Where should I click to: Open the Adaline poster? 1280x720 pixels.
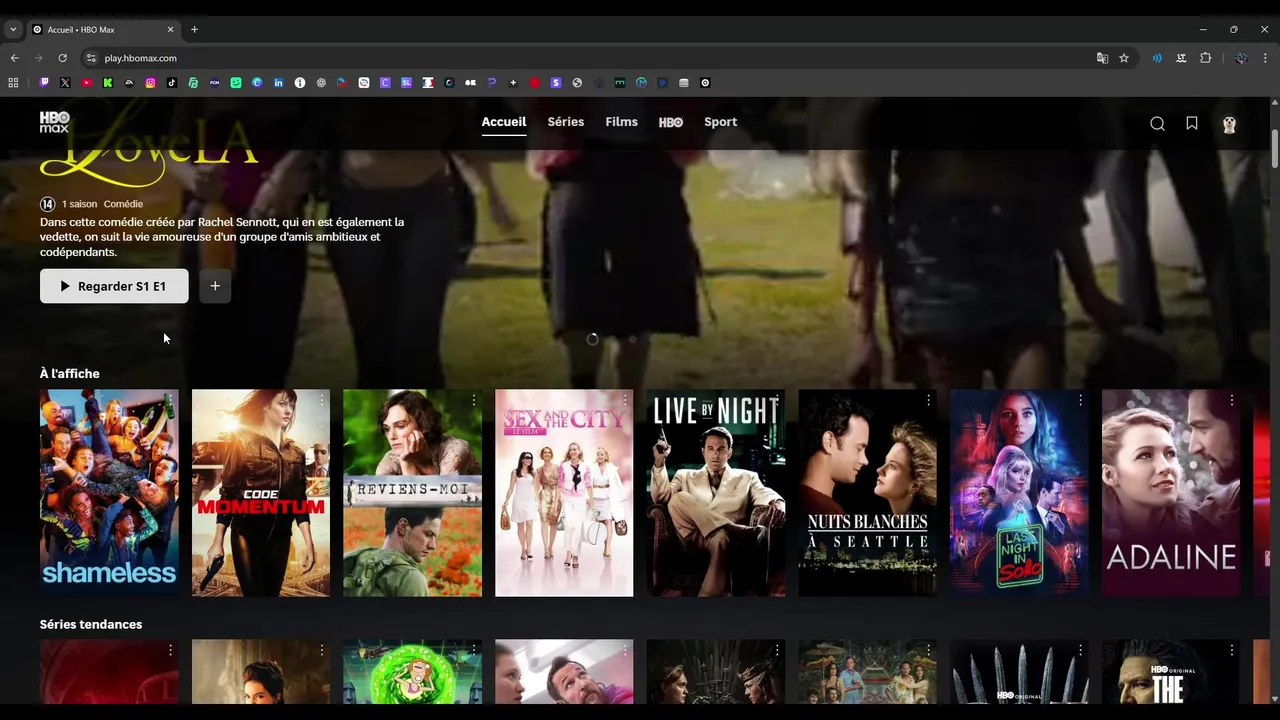[1171, 493]
